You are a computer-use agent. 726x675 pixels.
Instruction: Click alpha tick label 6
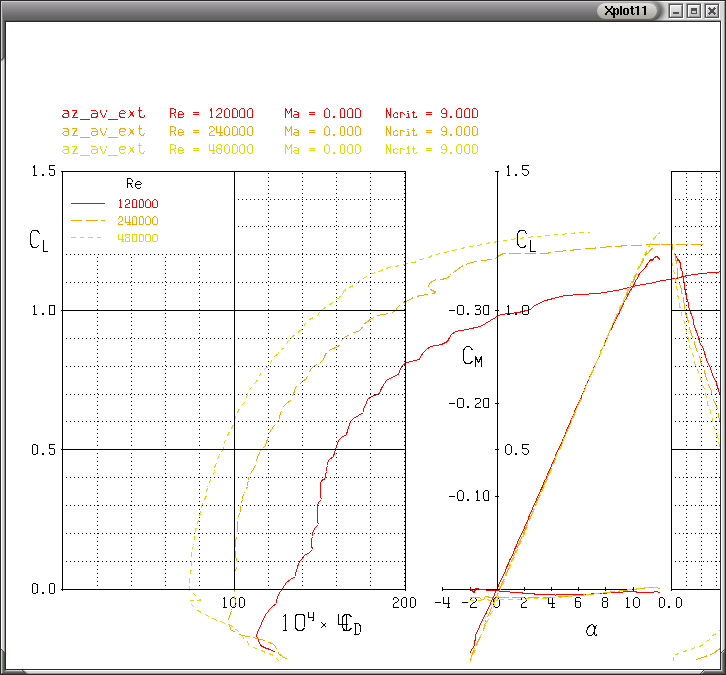[x=578, y=603]
